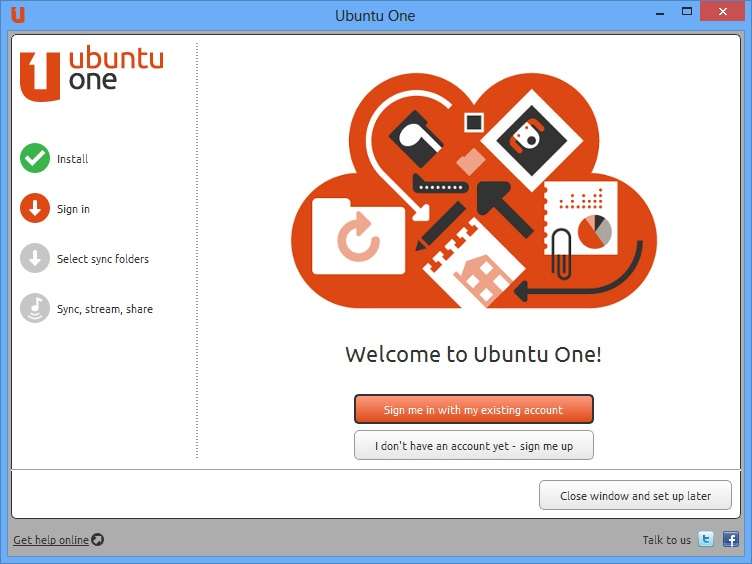Open the Get help online link

coord(51,540)
